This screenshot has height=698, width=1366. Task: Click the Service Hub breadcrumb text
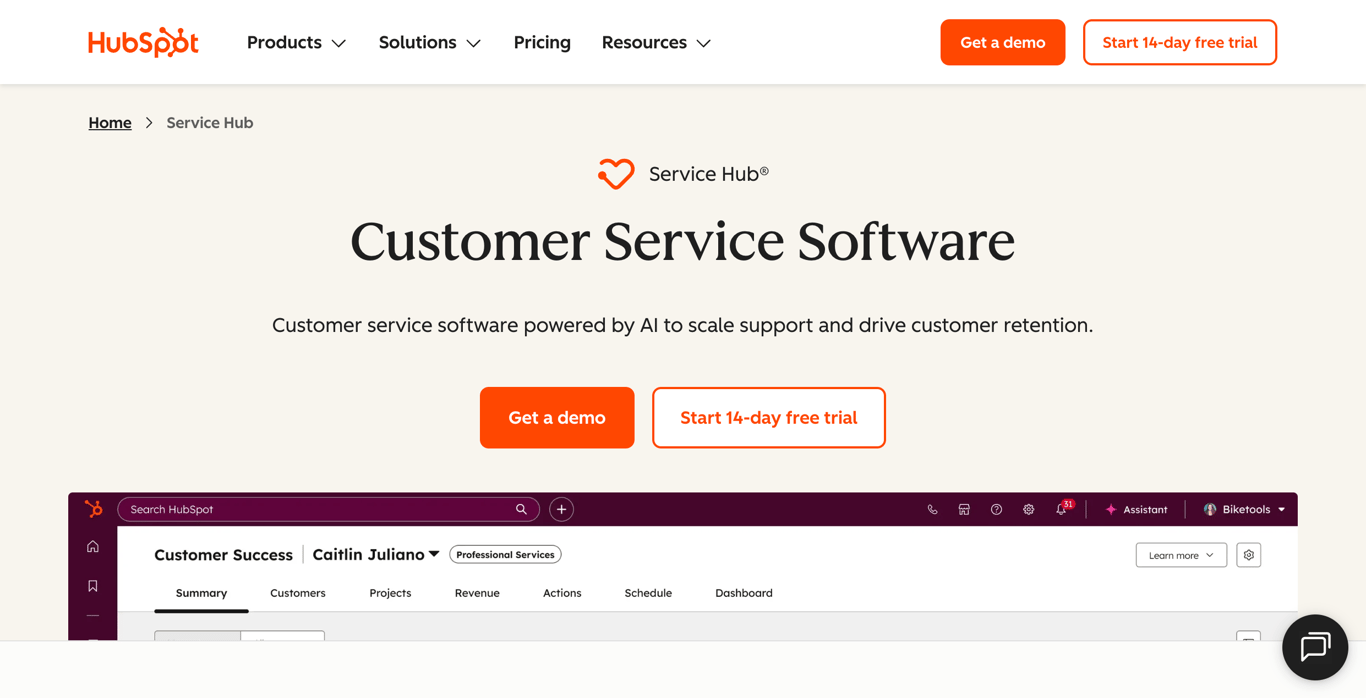[210, 123]
